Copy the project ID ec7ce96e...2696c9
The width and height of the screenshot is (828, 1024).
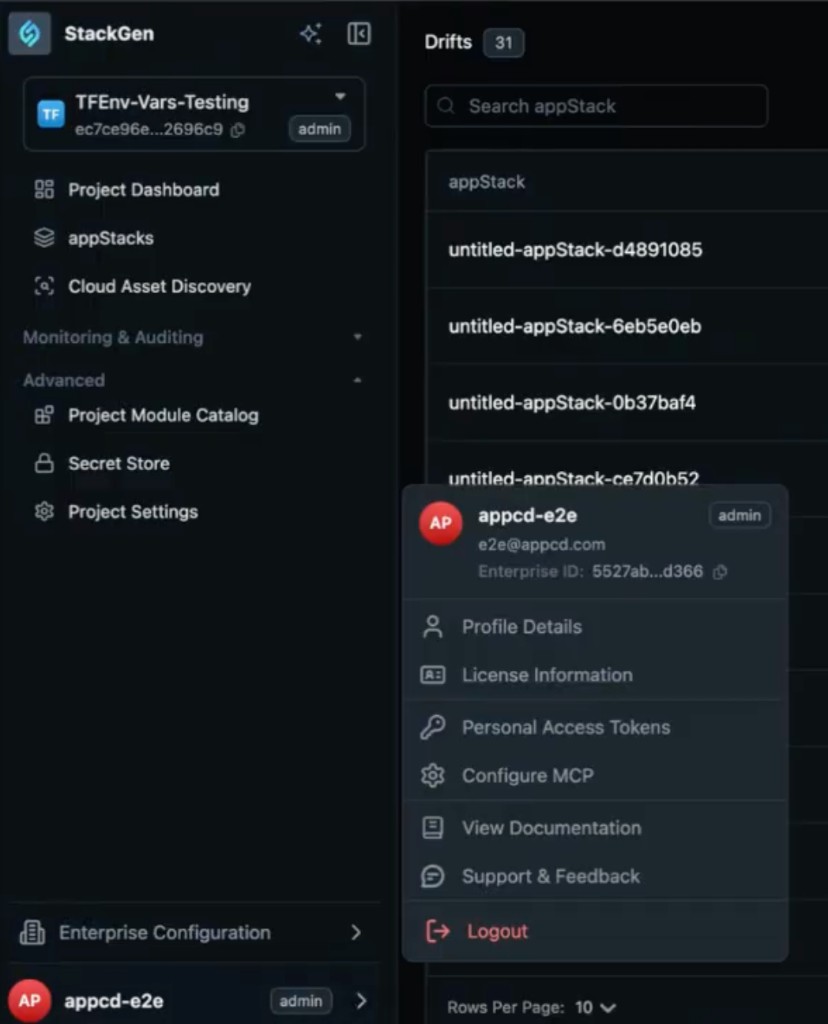[238, 129]
